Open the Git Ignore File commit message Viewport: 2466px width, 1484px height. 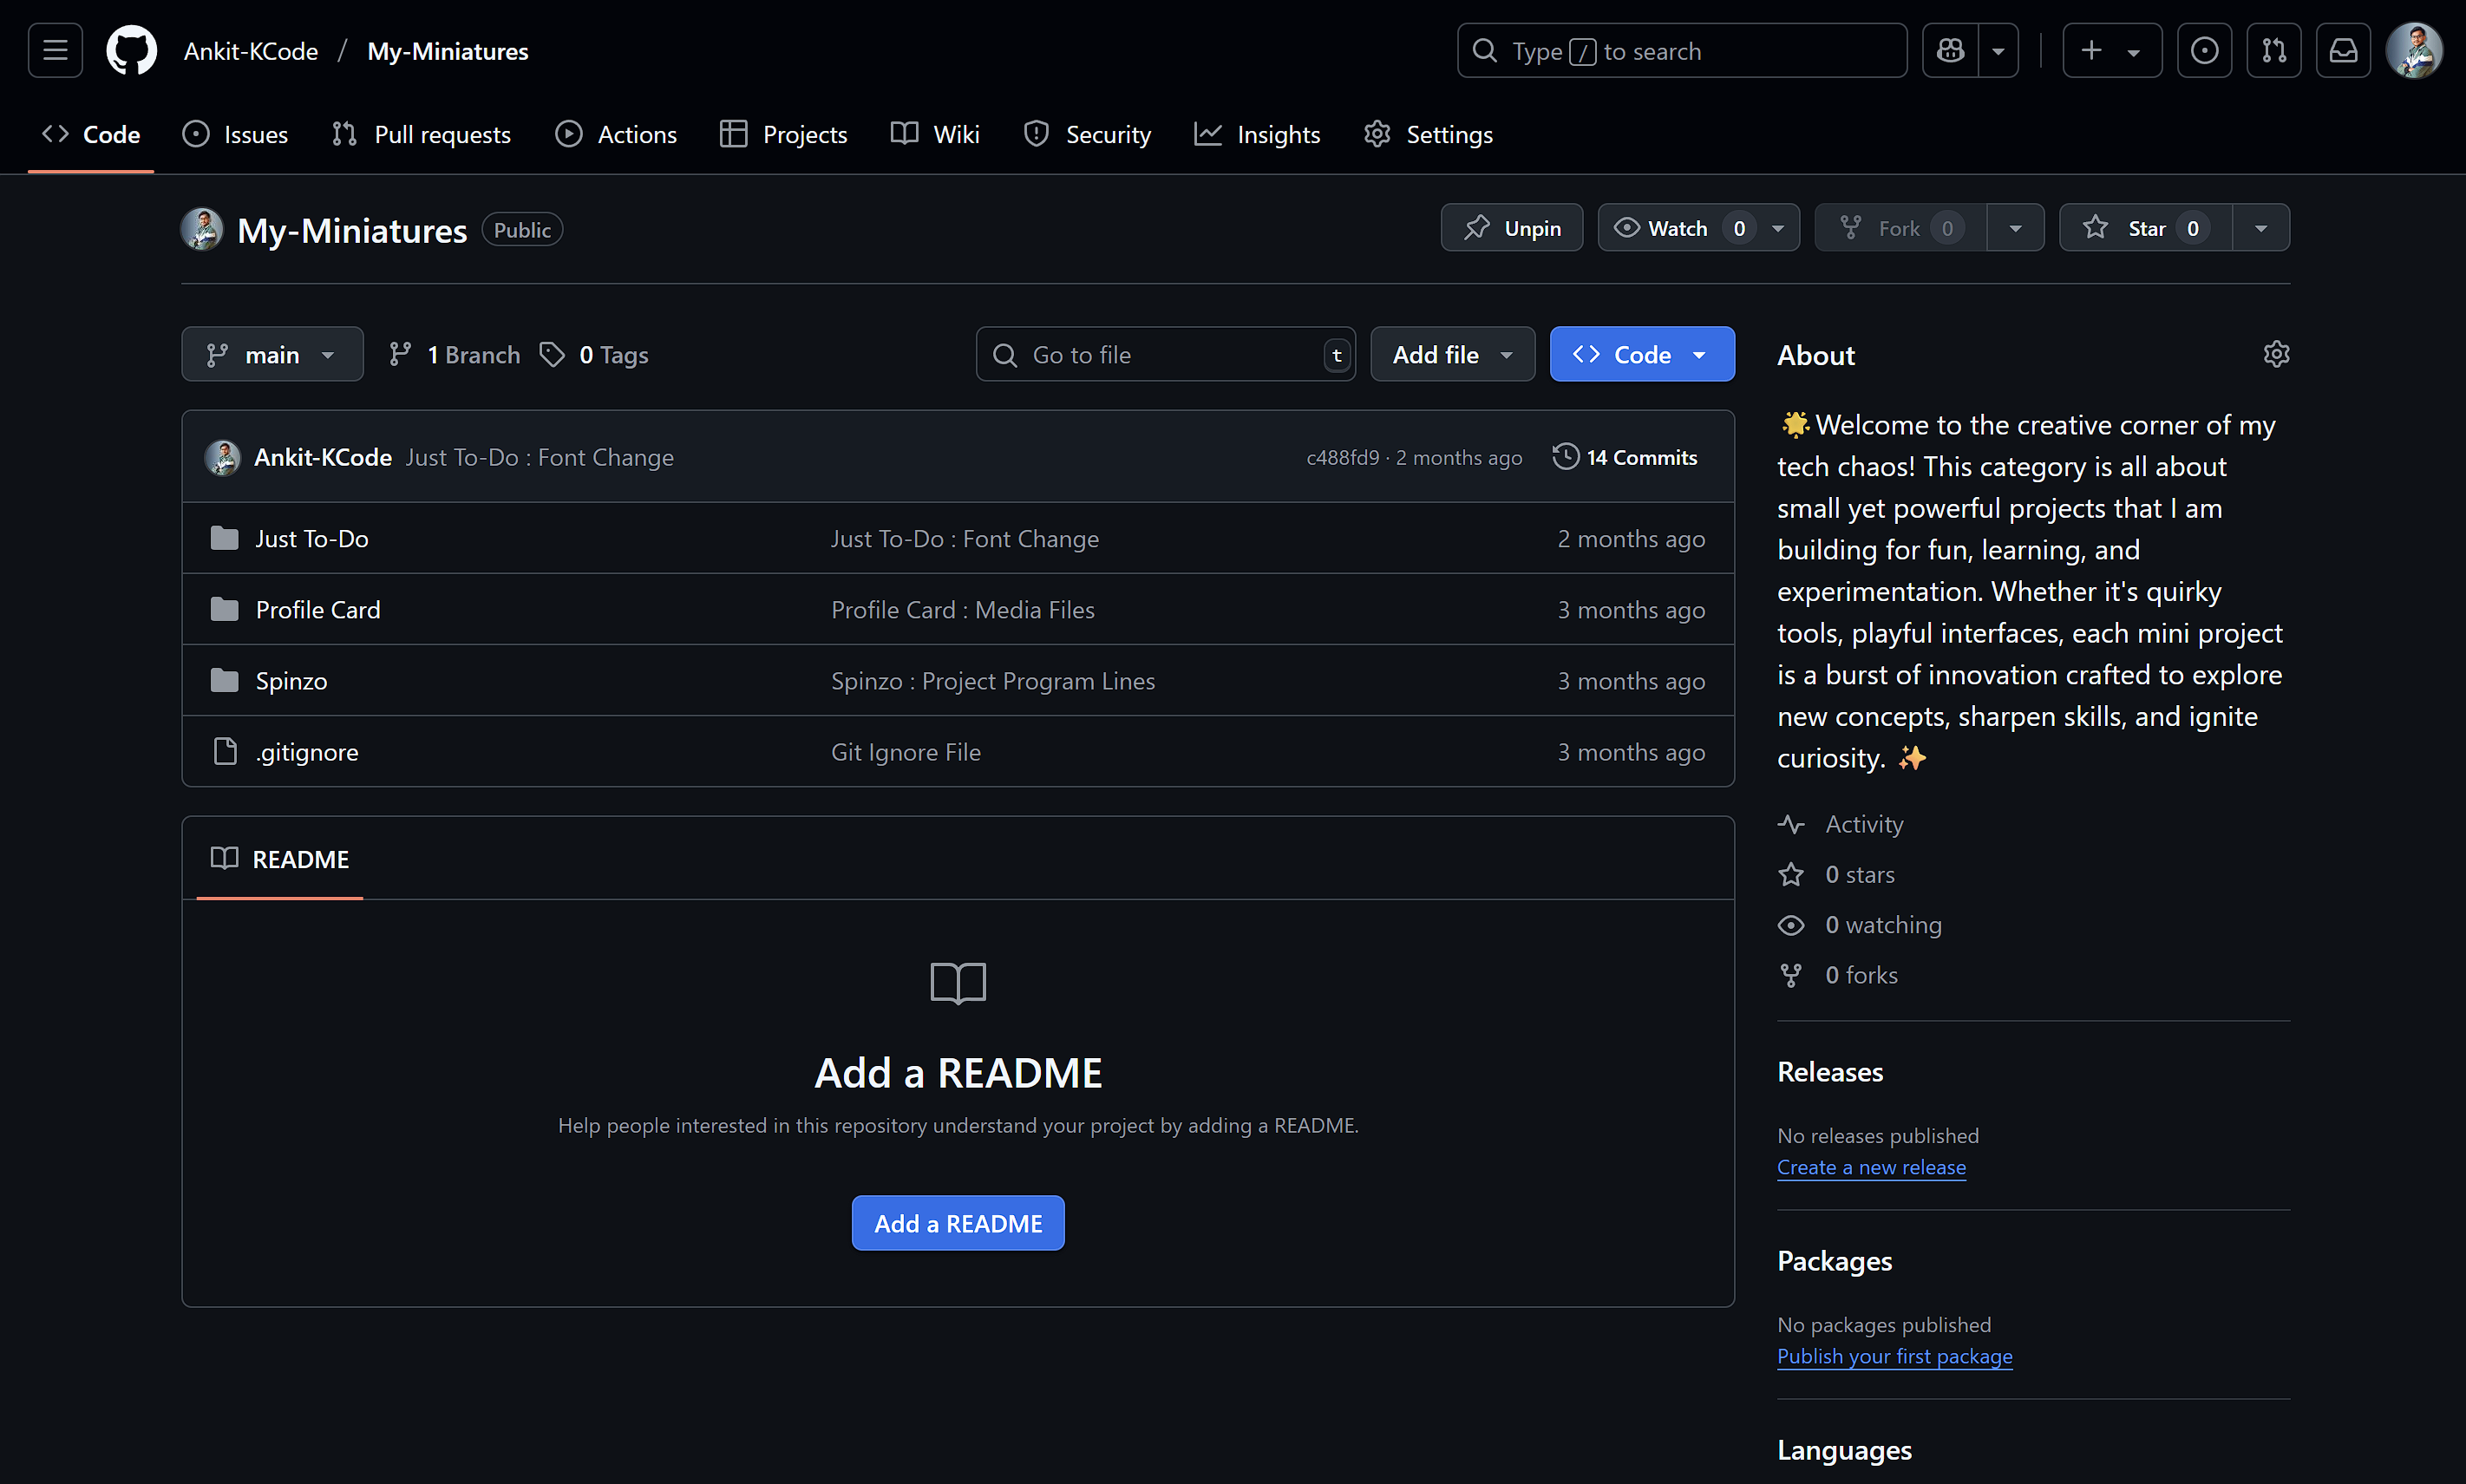(x=906, y=751)
